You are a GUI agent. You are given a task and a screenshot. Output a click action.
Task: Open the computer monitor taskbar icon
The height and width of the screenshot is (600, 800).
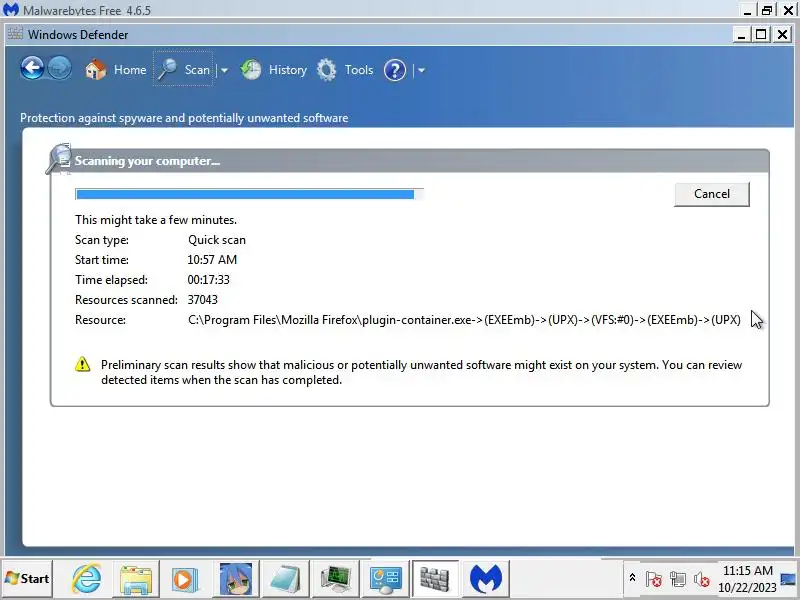335,579
